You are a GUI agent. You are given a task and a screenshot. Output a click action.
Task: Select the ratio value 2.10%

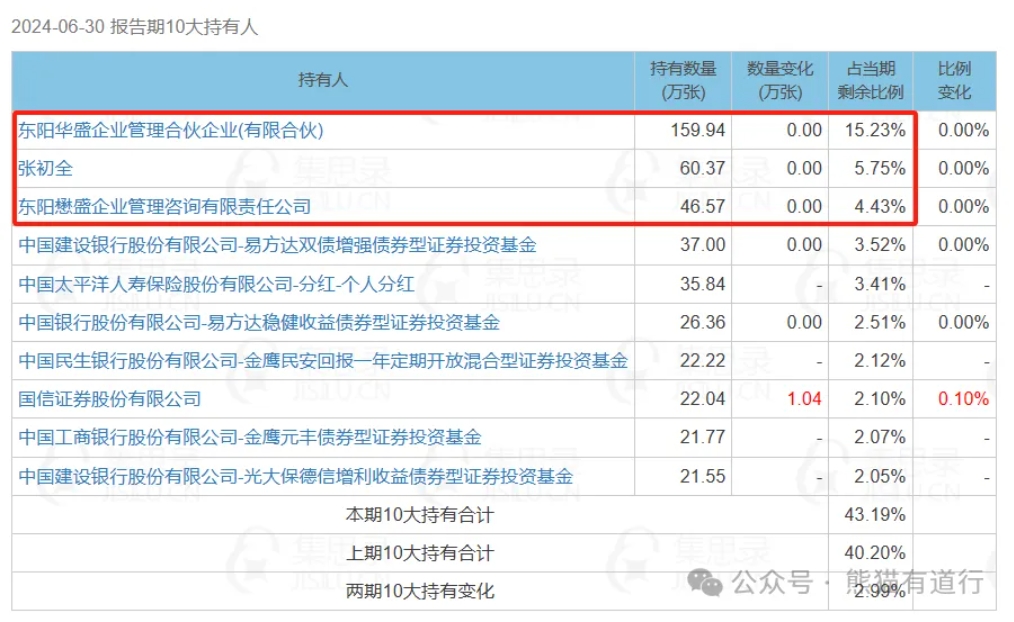click(x=879, y=398)
